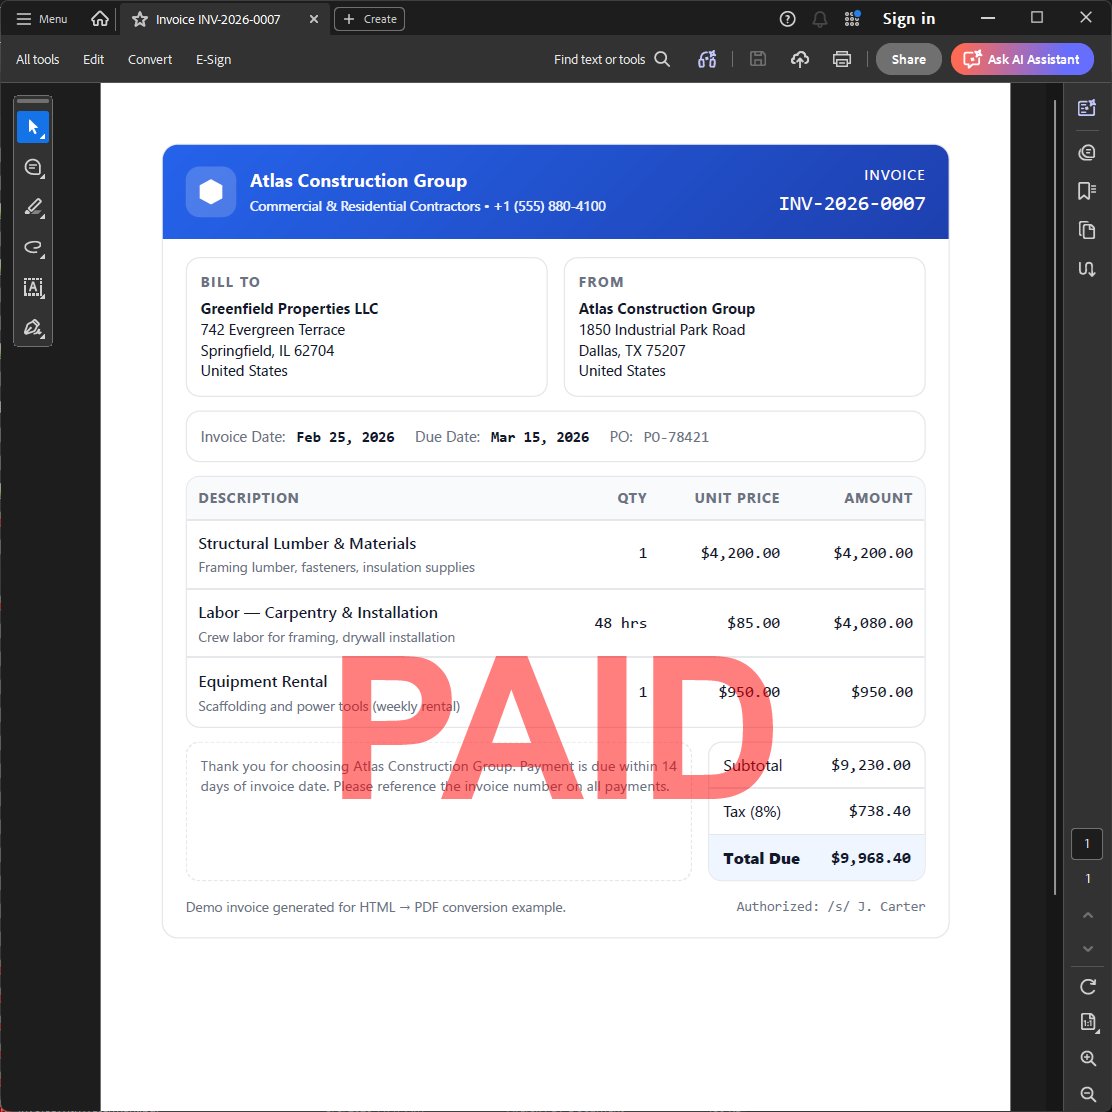The height and width of the screenshot is (1112, 1112).
Task: Open the apps grid dropdown
Action: pyautogui.click(x=851, y=18)
